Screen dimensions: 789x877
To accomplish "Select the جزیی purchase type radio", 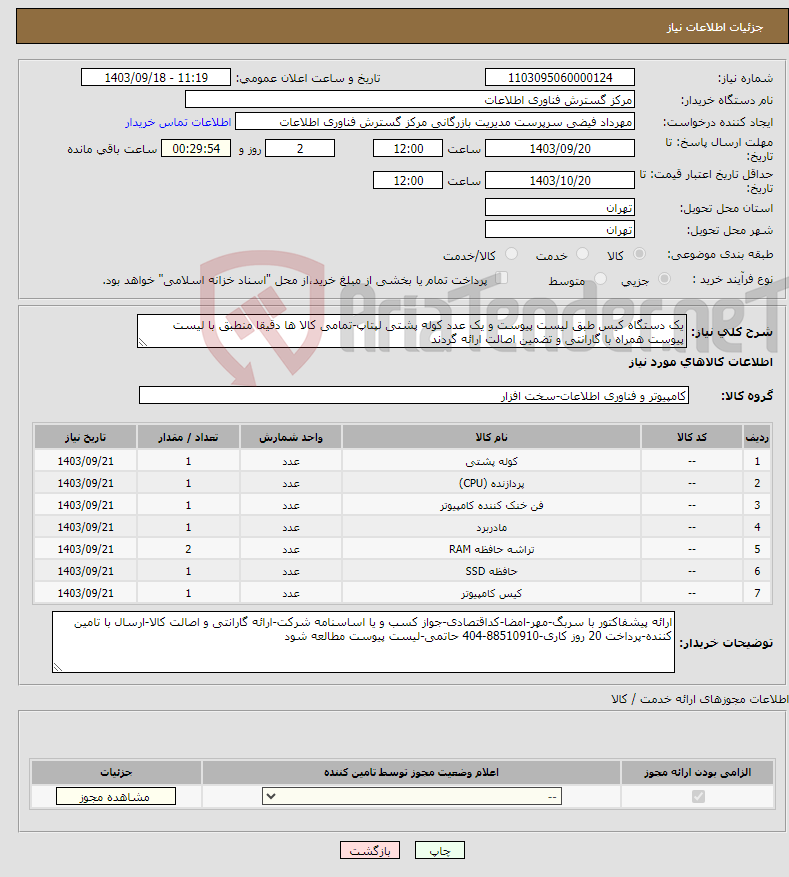I will click(664, 279).
